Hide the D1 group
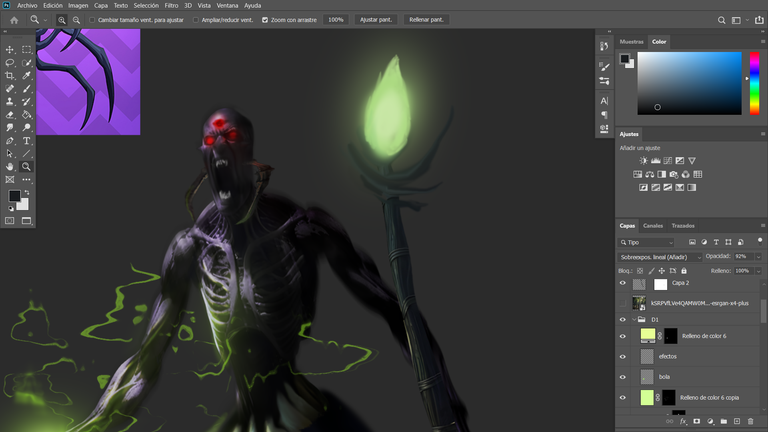Image resolution: width=768 pixels, height=432 pixels. tap(623, 319)
